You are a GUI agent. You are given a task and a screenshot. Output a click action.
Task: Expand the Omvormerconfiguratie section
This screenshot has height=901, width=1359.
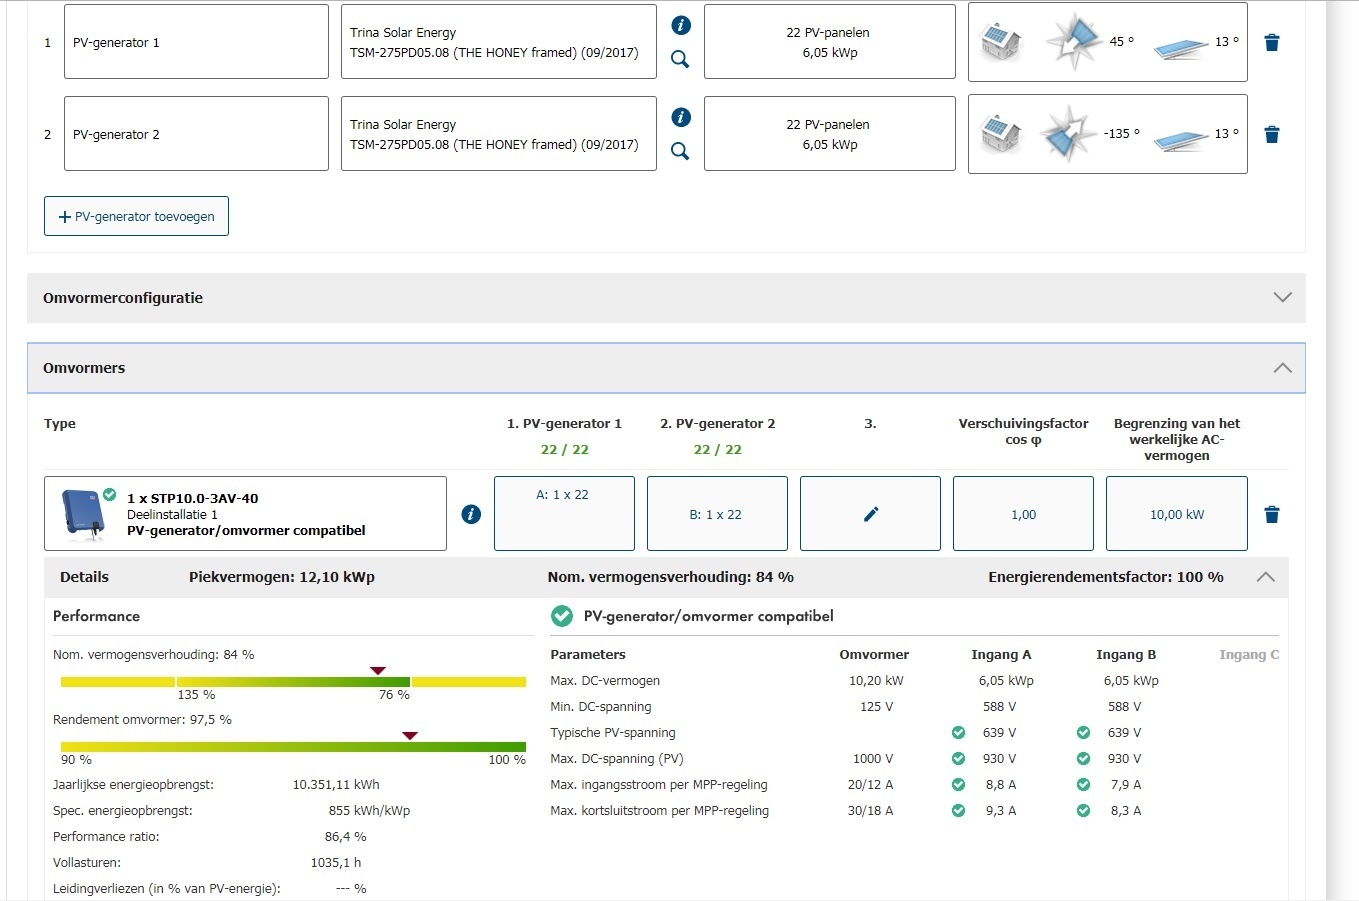pyautogui.click(x=1282, y=298)
